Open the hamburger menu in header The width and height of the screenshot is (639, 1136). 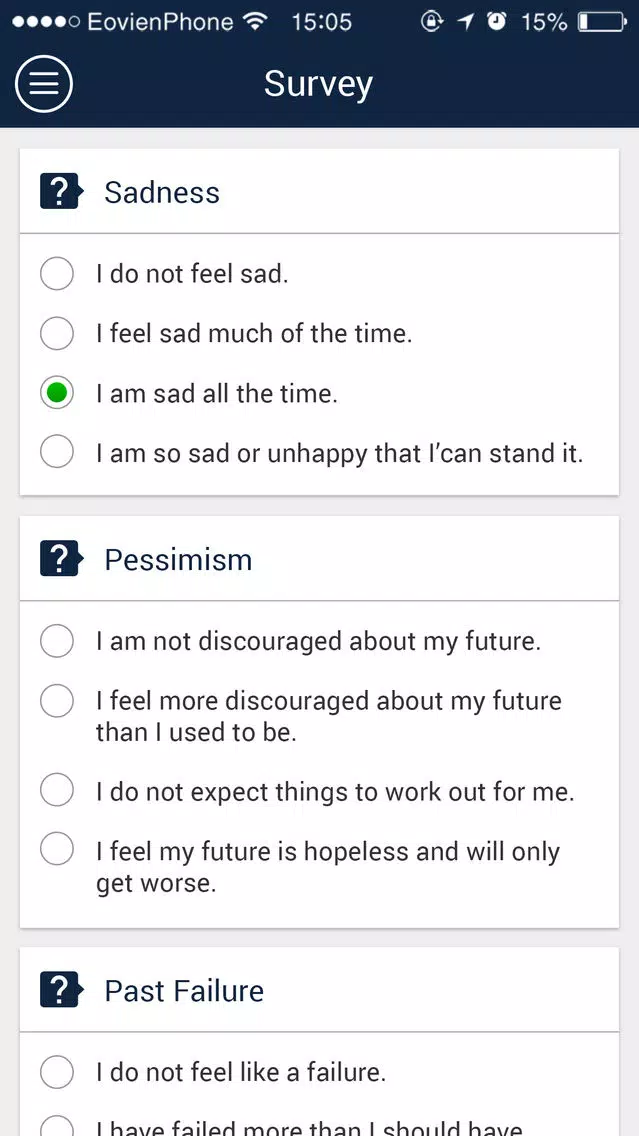[43, 84]
